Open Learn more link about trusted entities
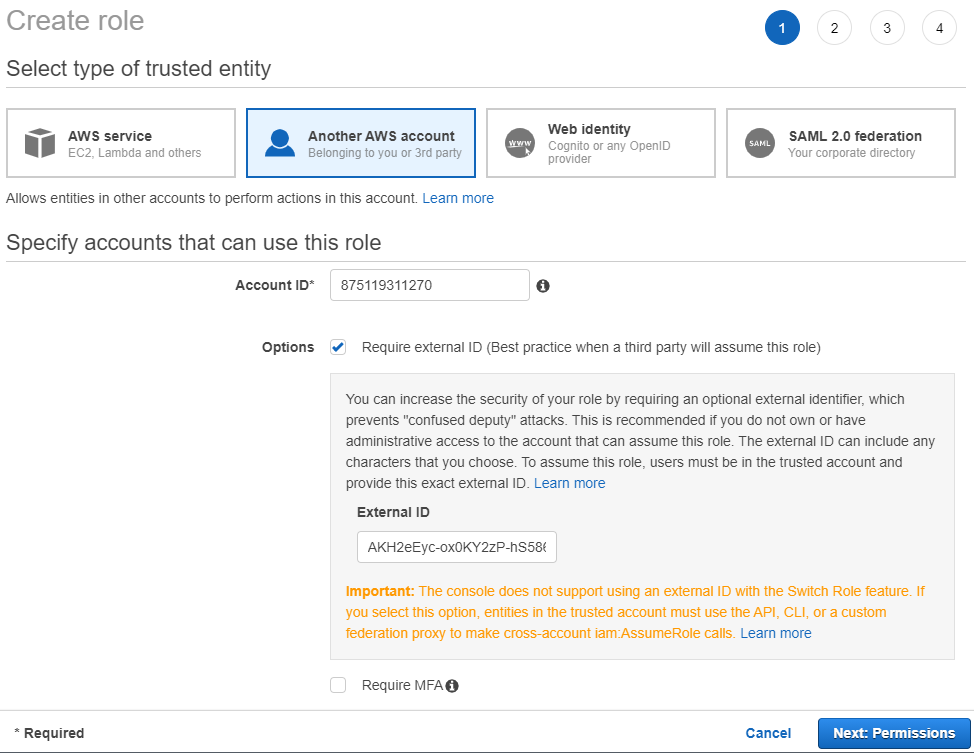This screenshot has width=974, height=753. click(458, 198)
